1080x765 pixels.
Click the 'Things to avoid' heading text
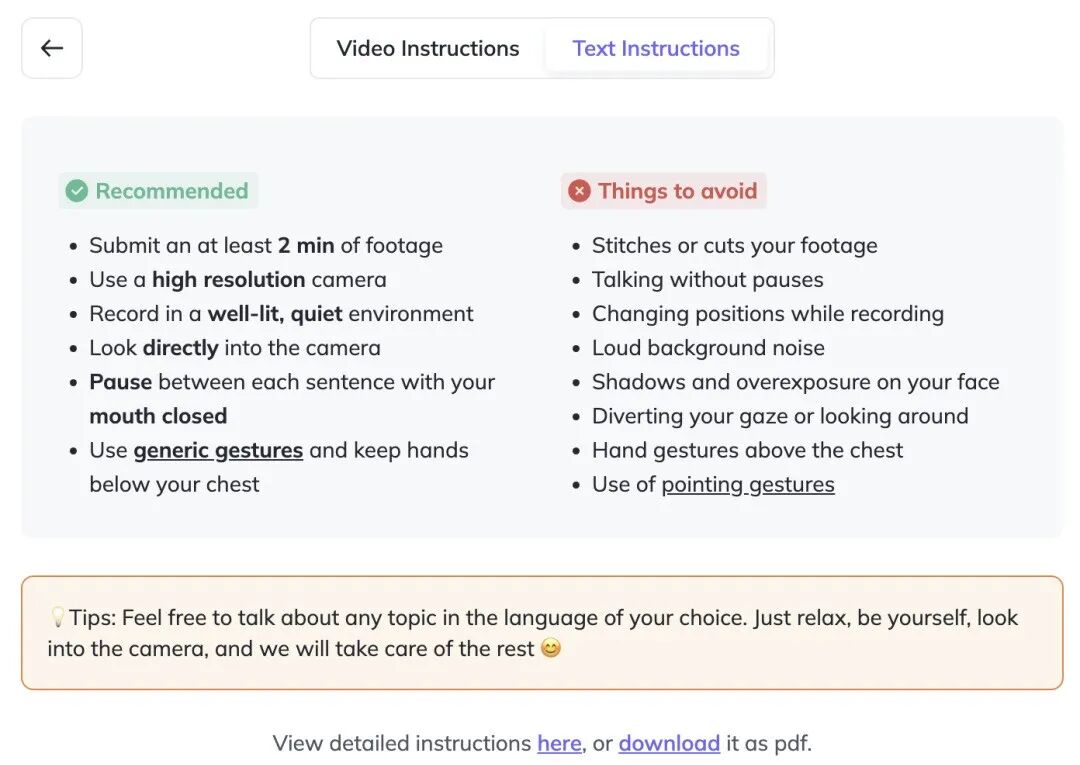[677, 191]
